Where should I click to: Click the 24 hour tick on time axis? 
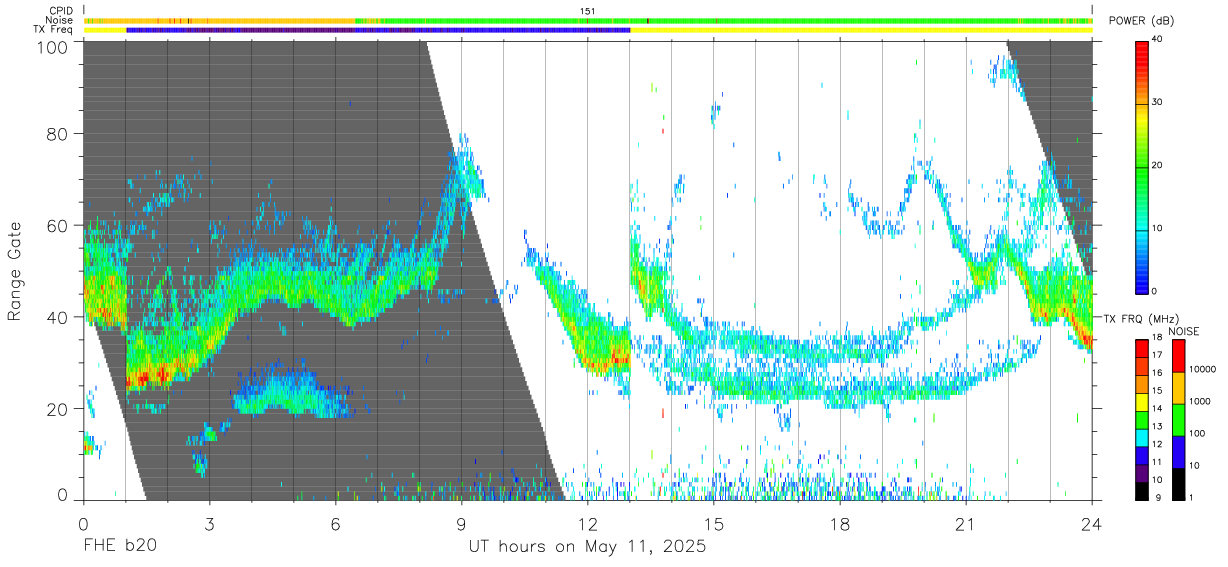coord(1092,523)
